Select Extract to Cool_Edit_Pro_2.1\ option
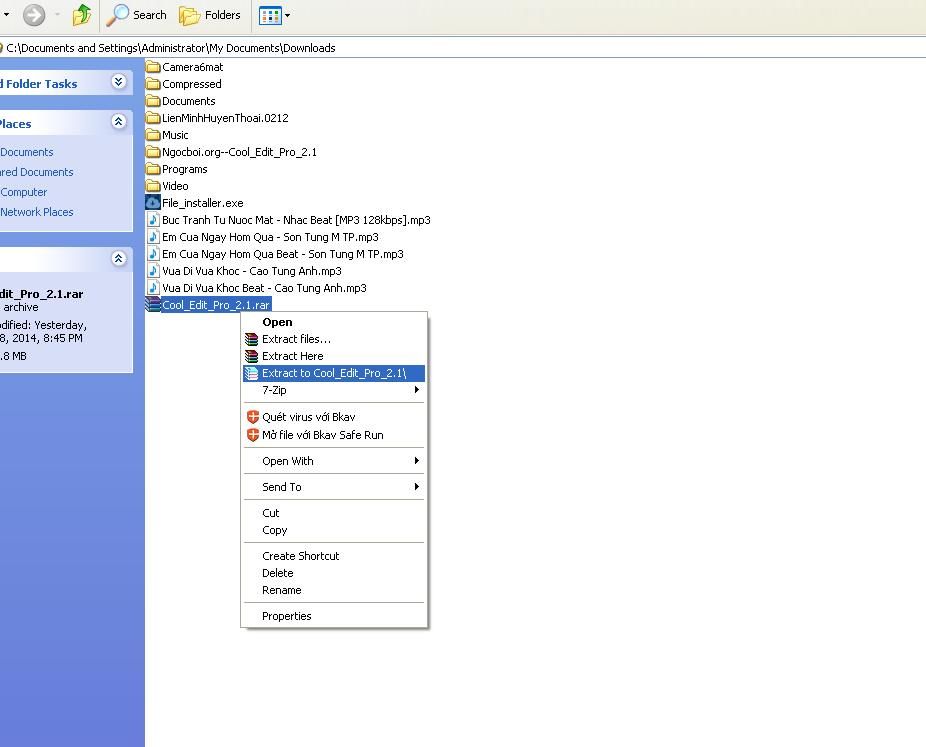926x747 pixels. (x=333, y=373)
